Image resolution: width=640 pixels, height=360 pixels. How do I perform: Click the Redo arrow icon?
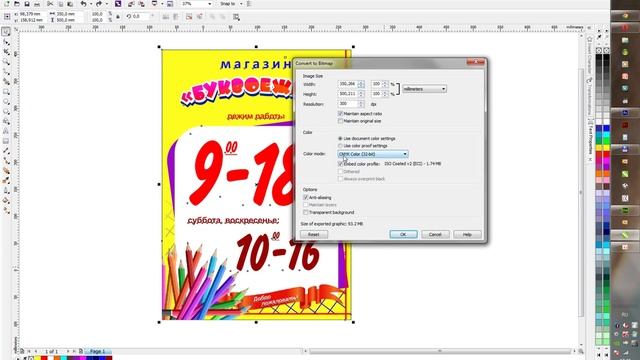point(99,4)
